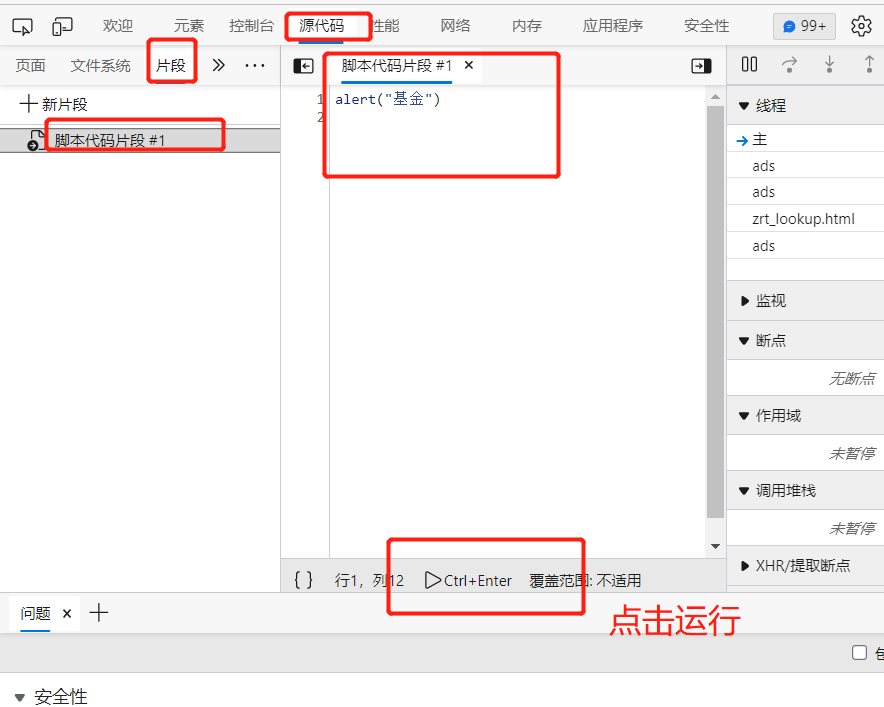Open the 99+ issues counter
Viewport: 884px width, 707px height.
tap(804, 26)
